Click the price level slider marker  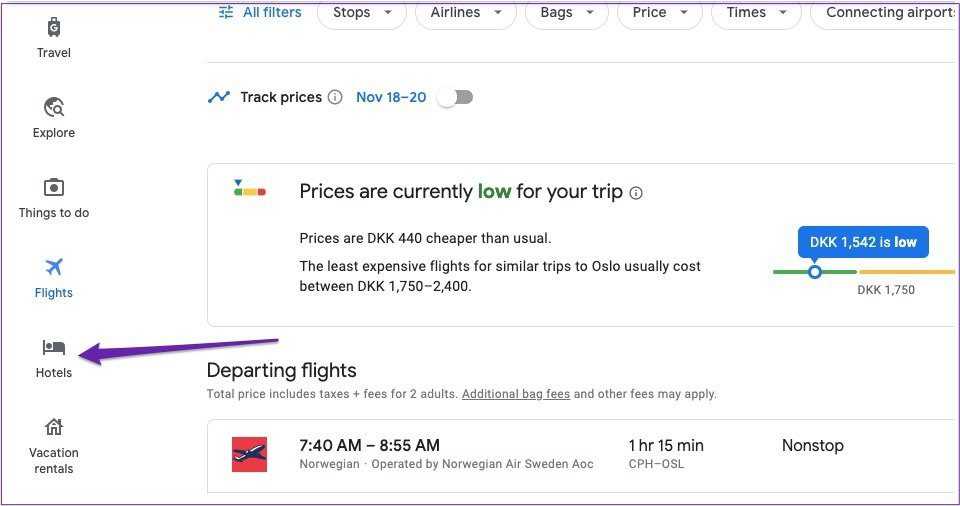pyautogui.click(x=815, y=271)
